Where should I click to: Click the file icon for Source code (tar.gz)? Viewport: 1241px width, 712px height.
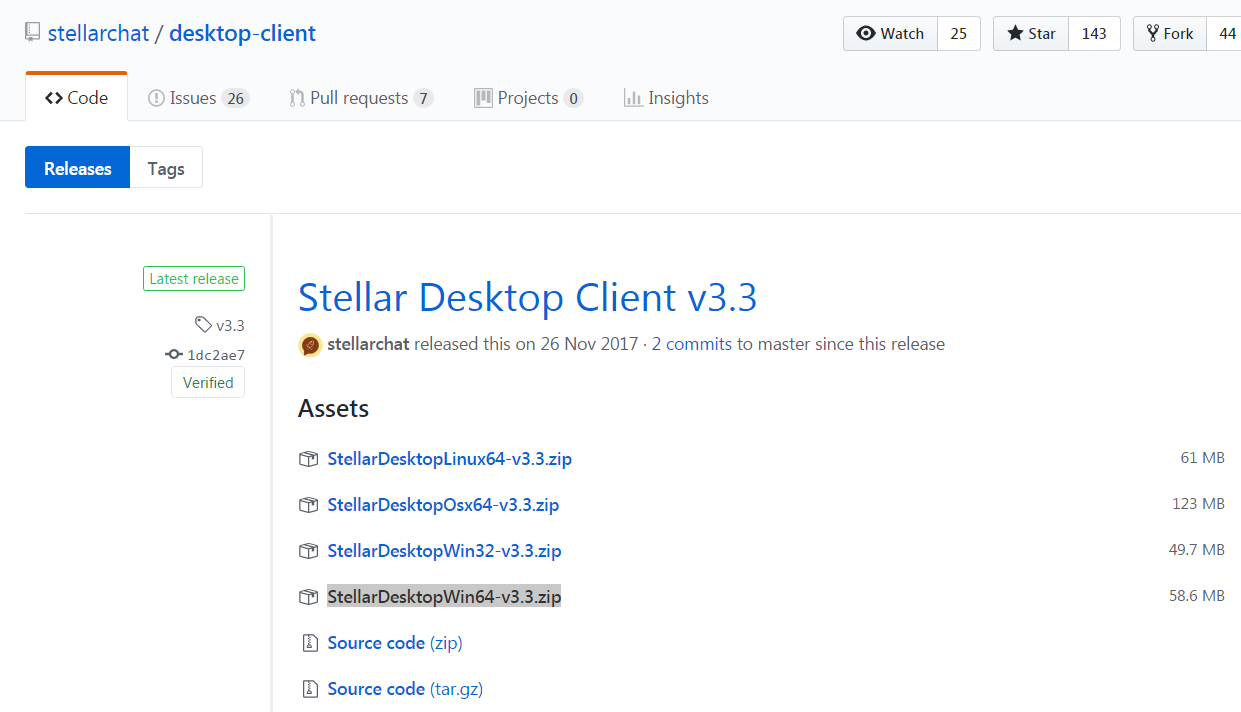point(309,689)
